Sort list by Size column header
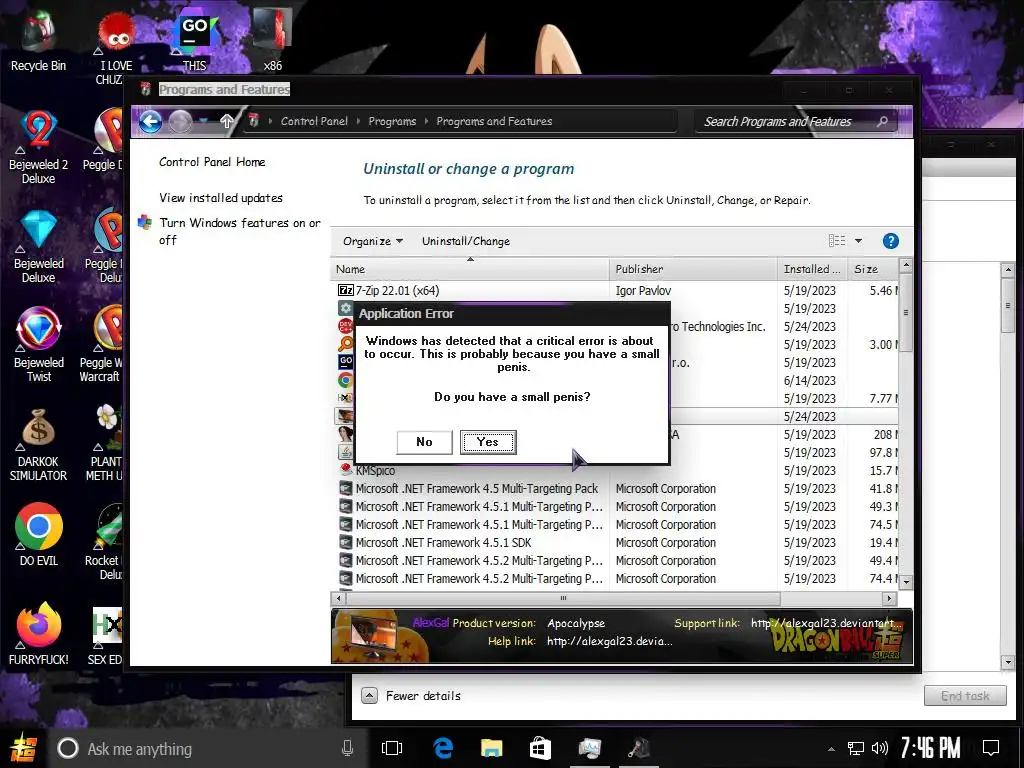The width and height of the screenshot is (1024, 768). coord(873,269)
